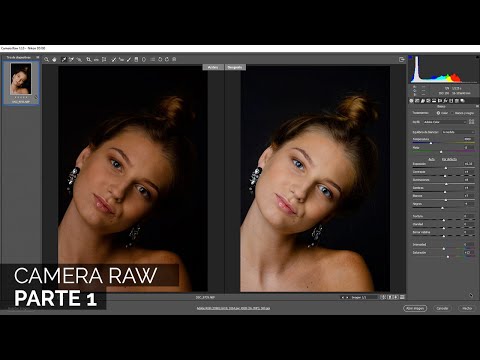
Task: Open the Effects (fx) panel tab
Action: point(445,101)
